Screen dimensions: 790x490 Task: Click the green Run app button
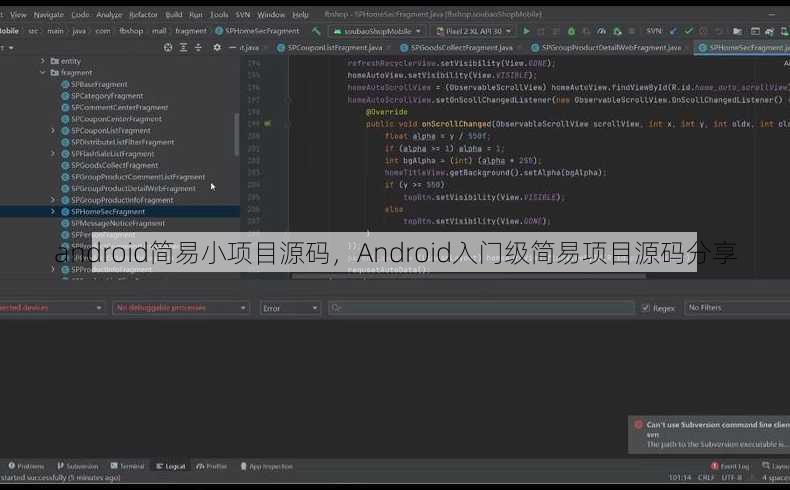click(526, 31)
